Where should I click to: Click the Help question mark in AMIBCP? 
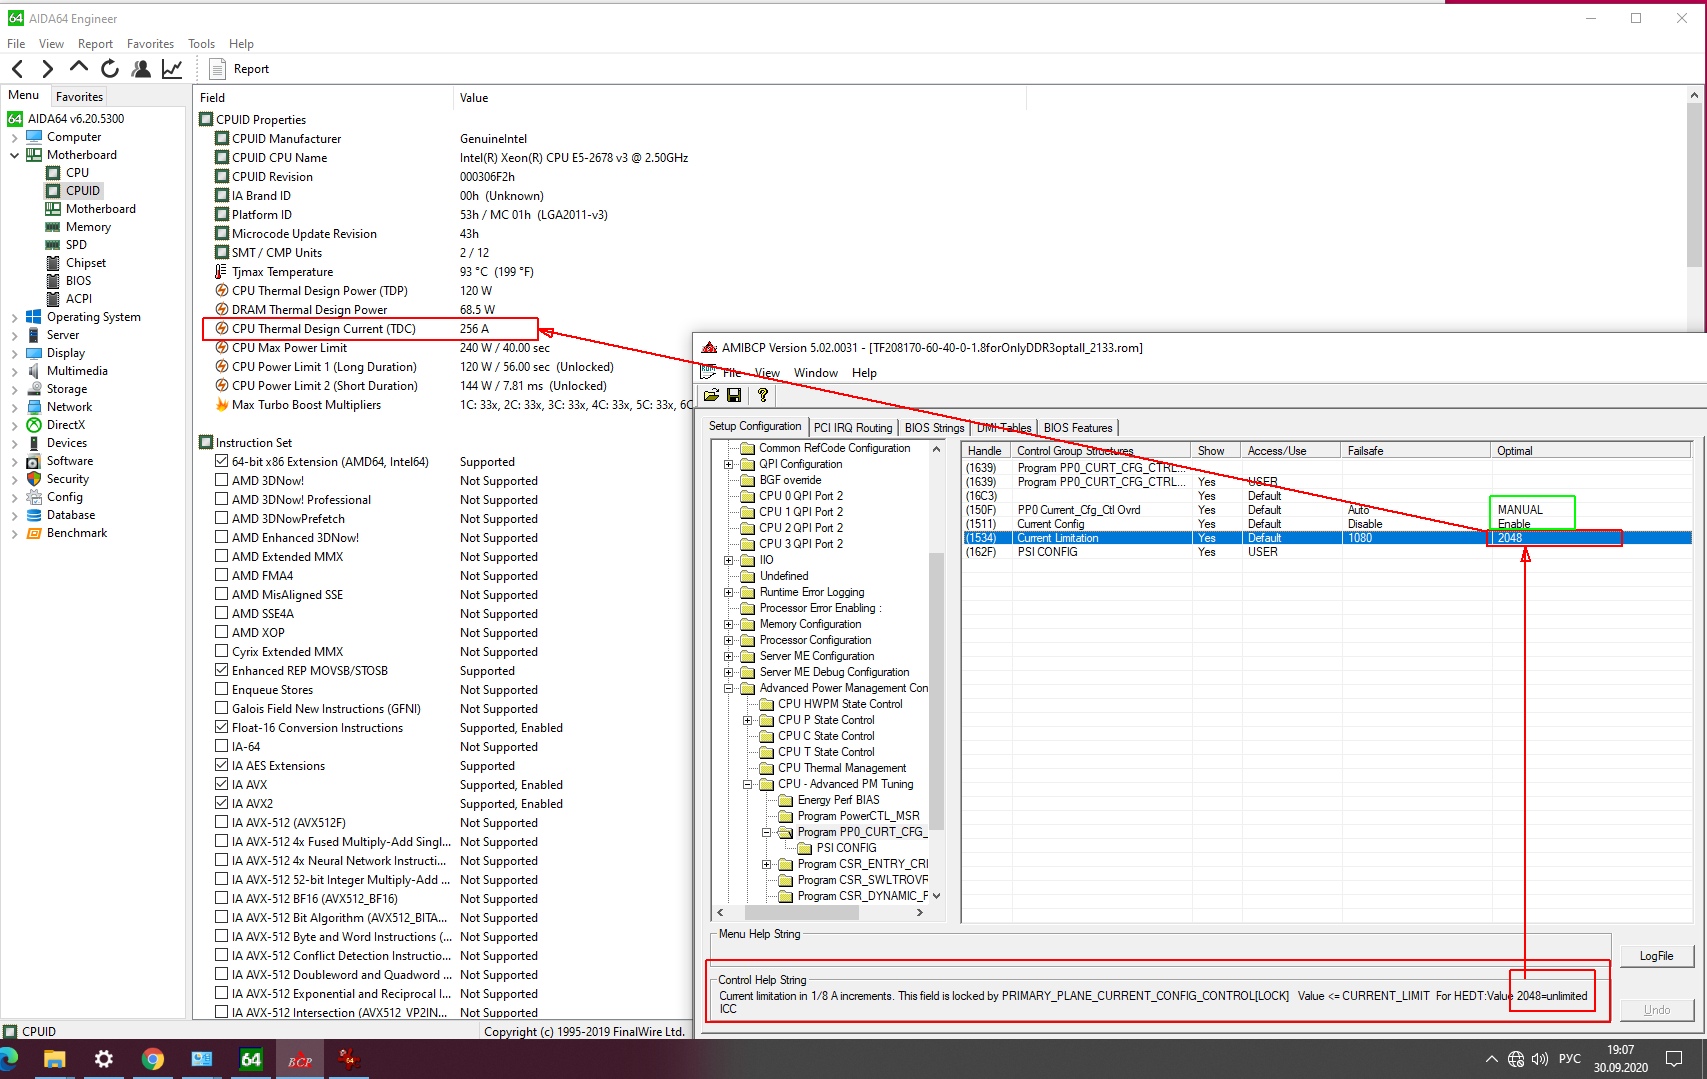click(x=763, y=396)
